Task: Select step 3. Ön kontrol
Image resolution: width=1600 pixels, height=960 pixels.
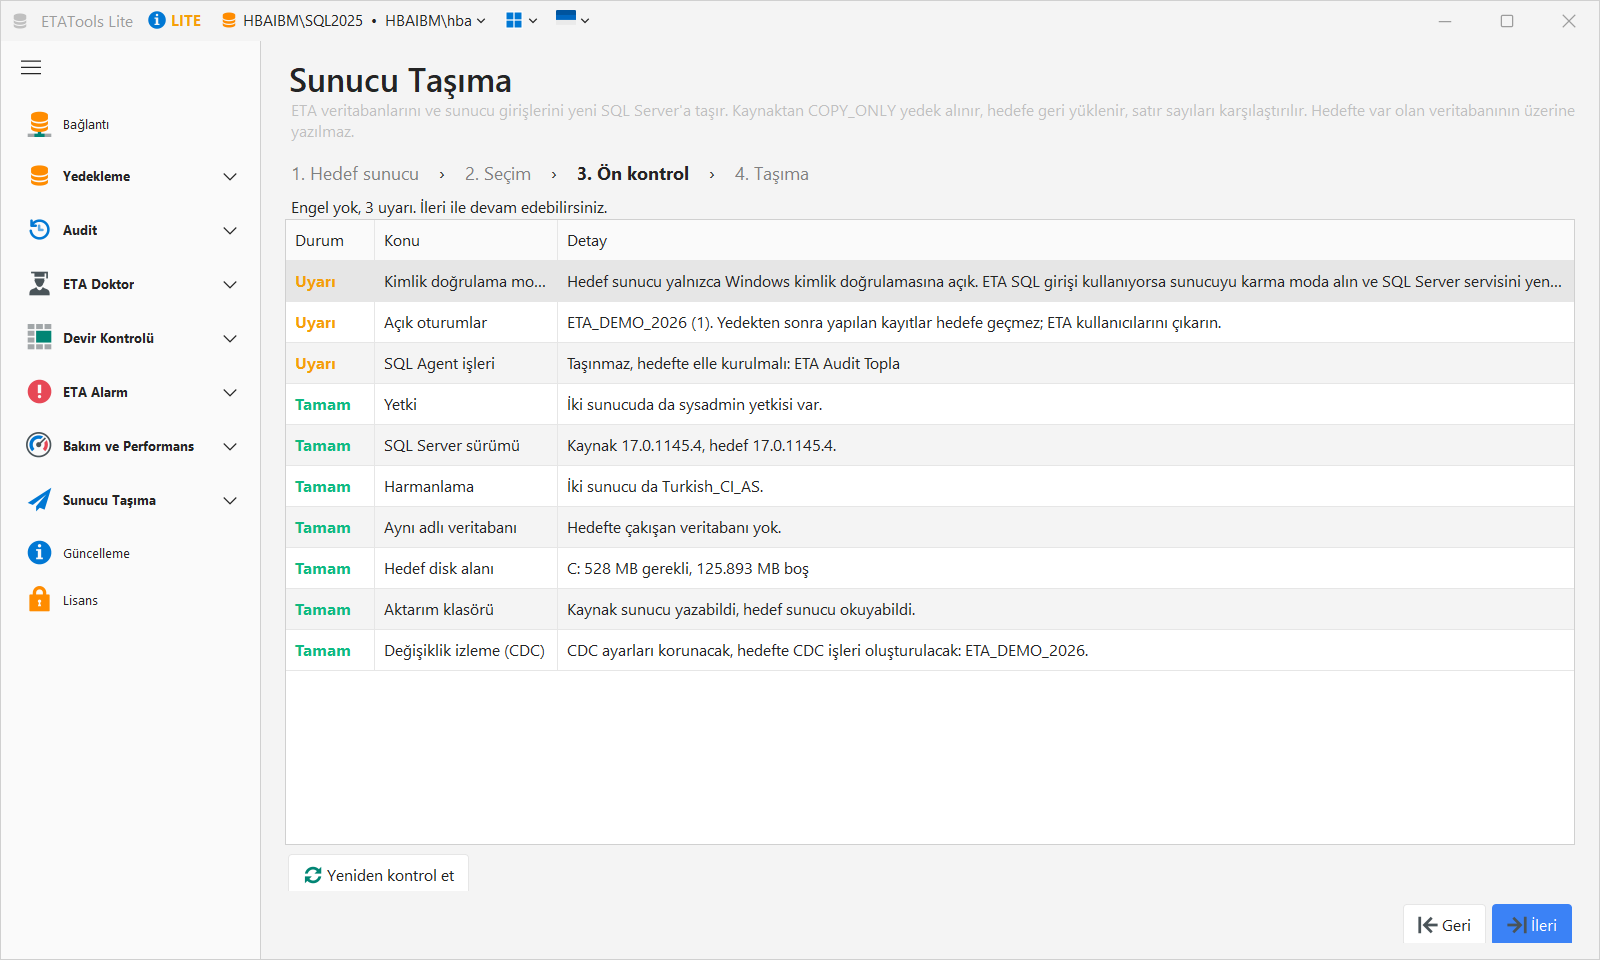Action: [633, 174]
